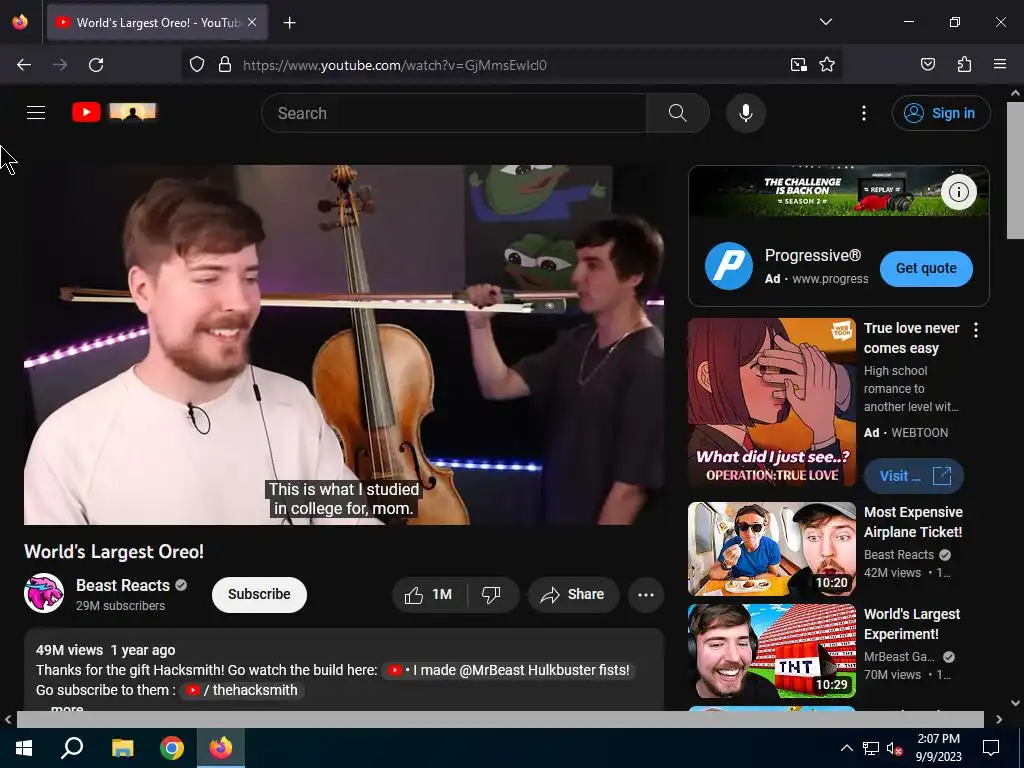
Task: Open ad info icon on Progressive banner
Action: pyautogui.click(x=958, y=192)
